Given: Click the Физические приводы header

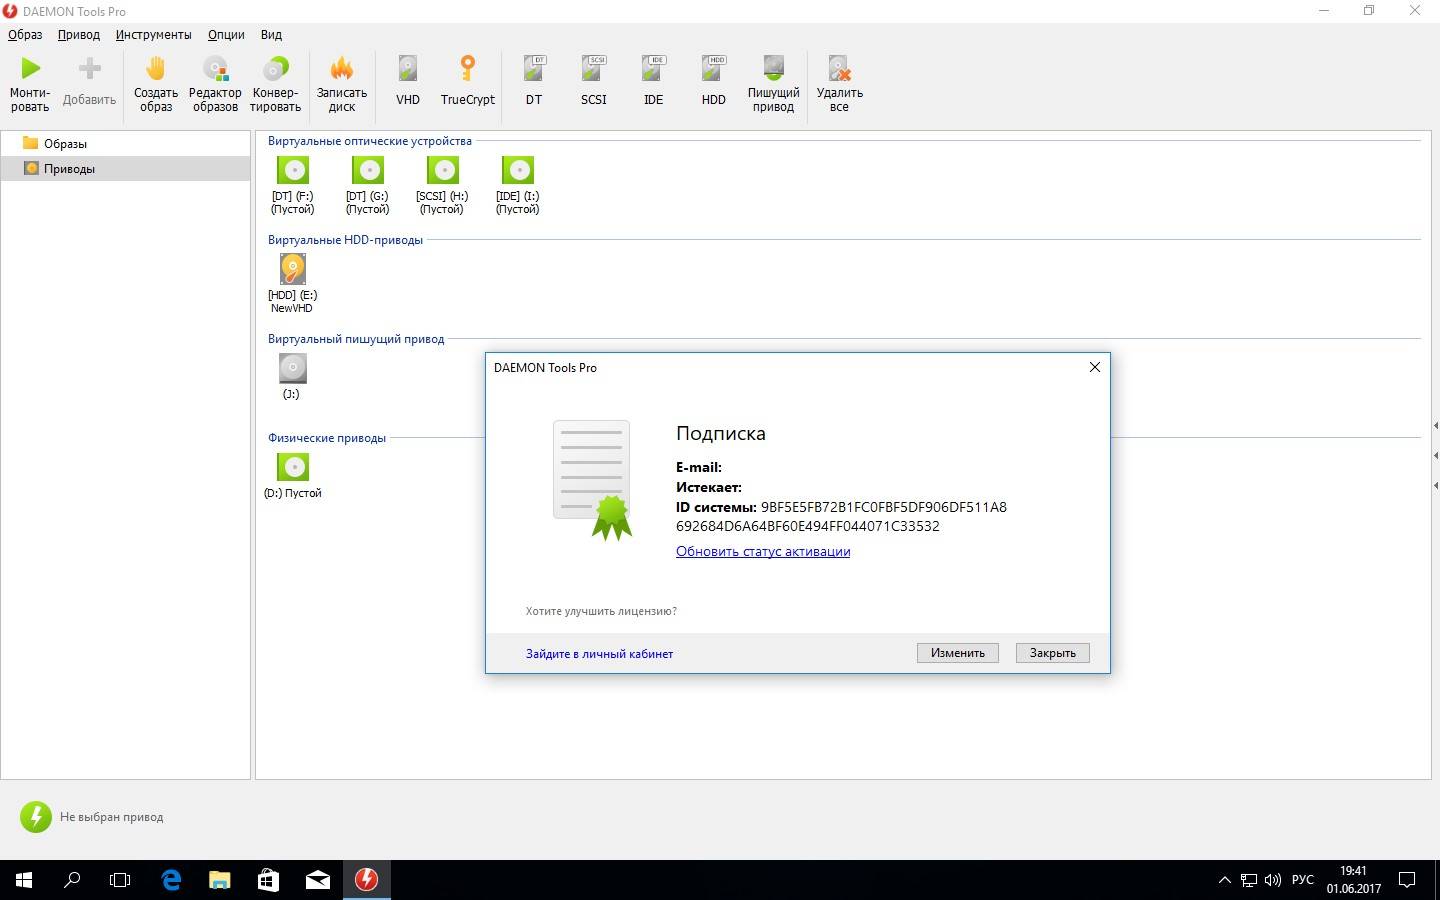Looking at the screenshot, I should click(326, 438).
